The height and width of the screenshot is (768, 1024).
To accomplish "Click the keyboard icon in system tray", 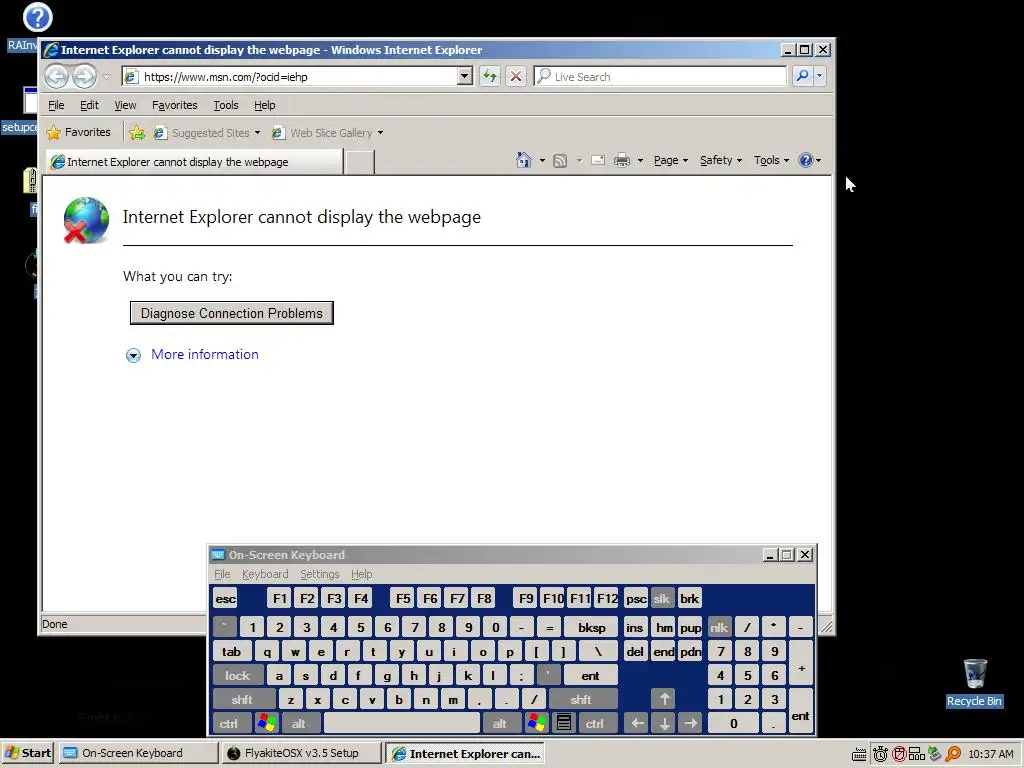I will pos(859,754).
